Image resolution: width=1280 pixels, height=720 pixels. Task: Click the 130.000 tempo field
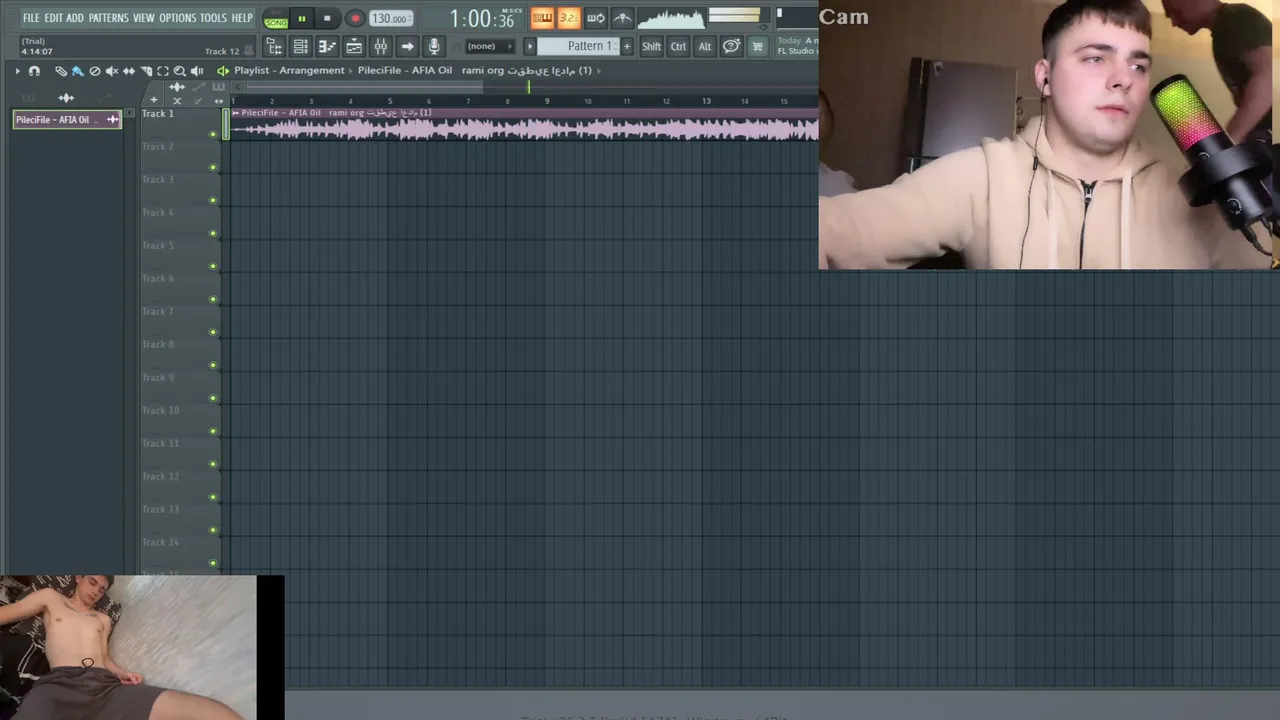[390, 19]
